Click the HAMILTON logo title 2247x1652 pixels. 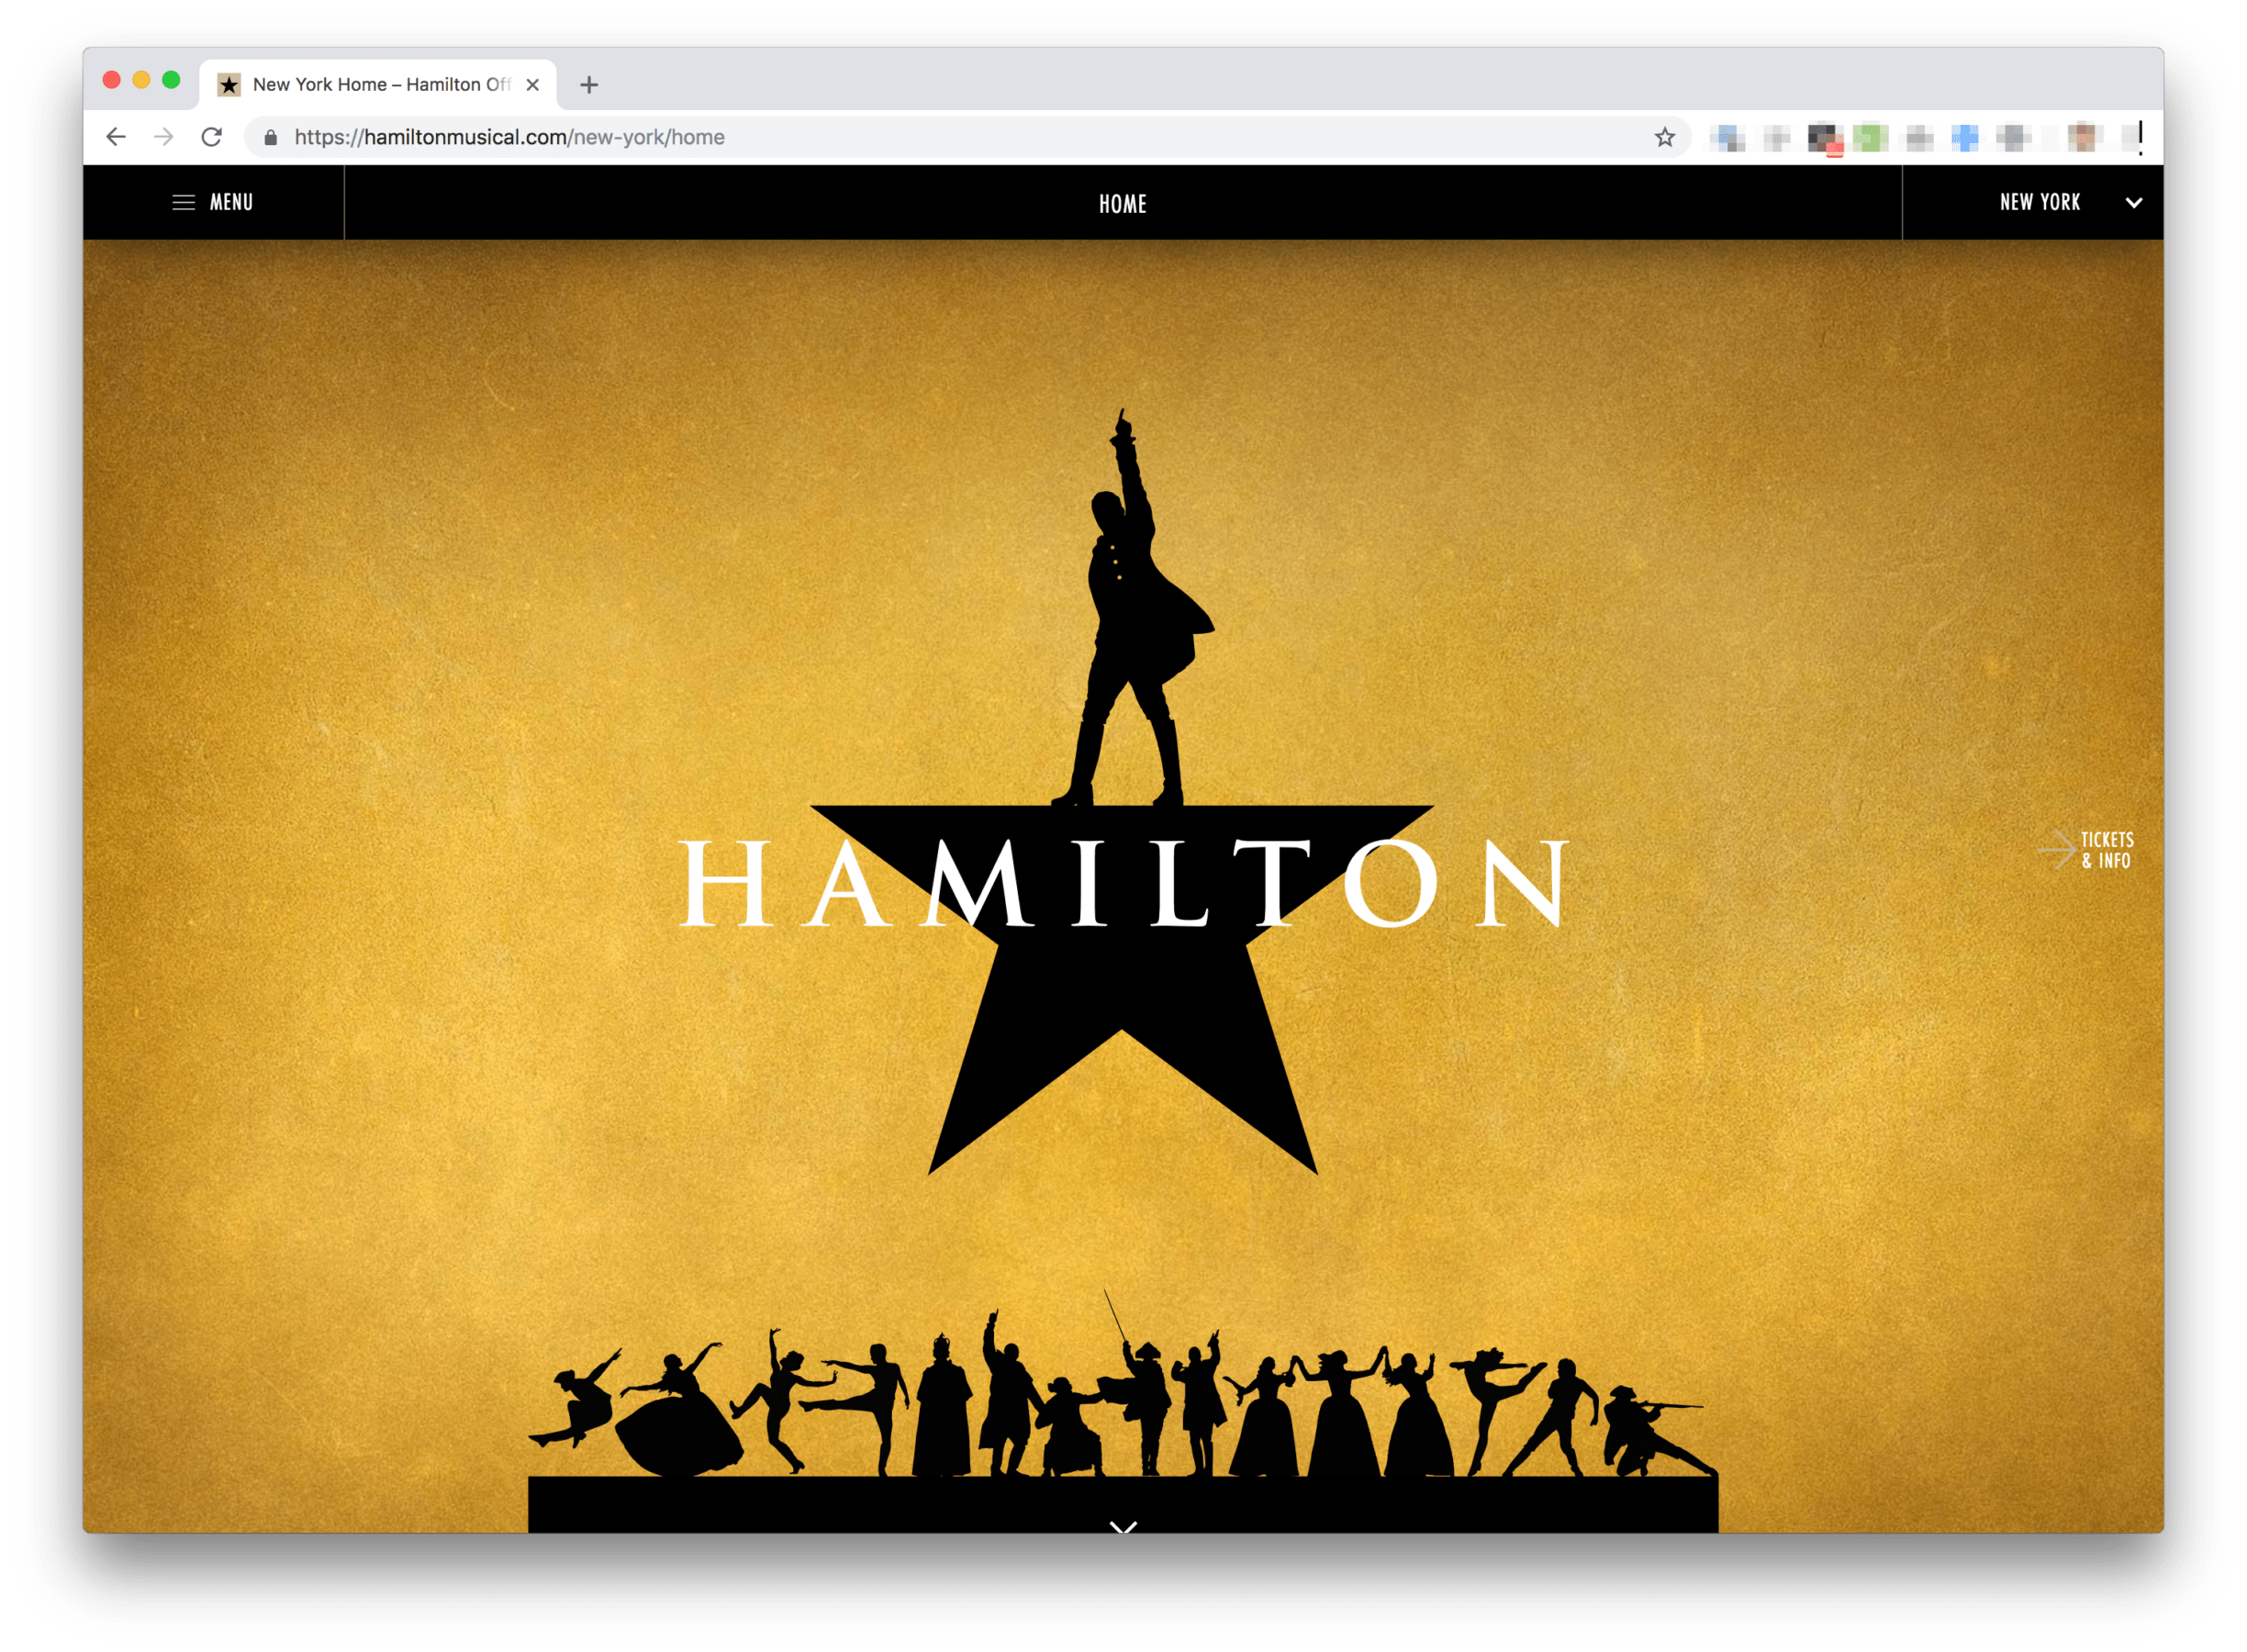[x=1123, y=883]
